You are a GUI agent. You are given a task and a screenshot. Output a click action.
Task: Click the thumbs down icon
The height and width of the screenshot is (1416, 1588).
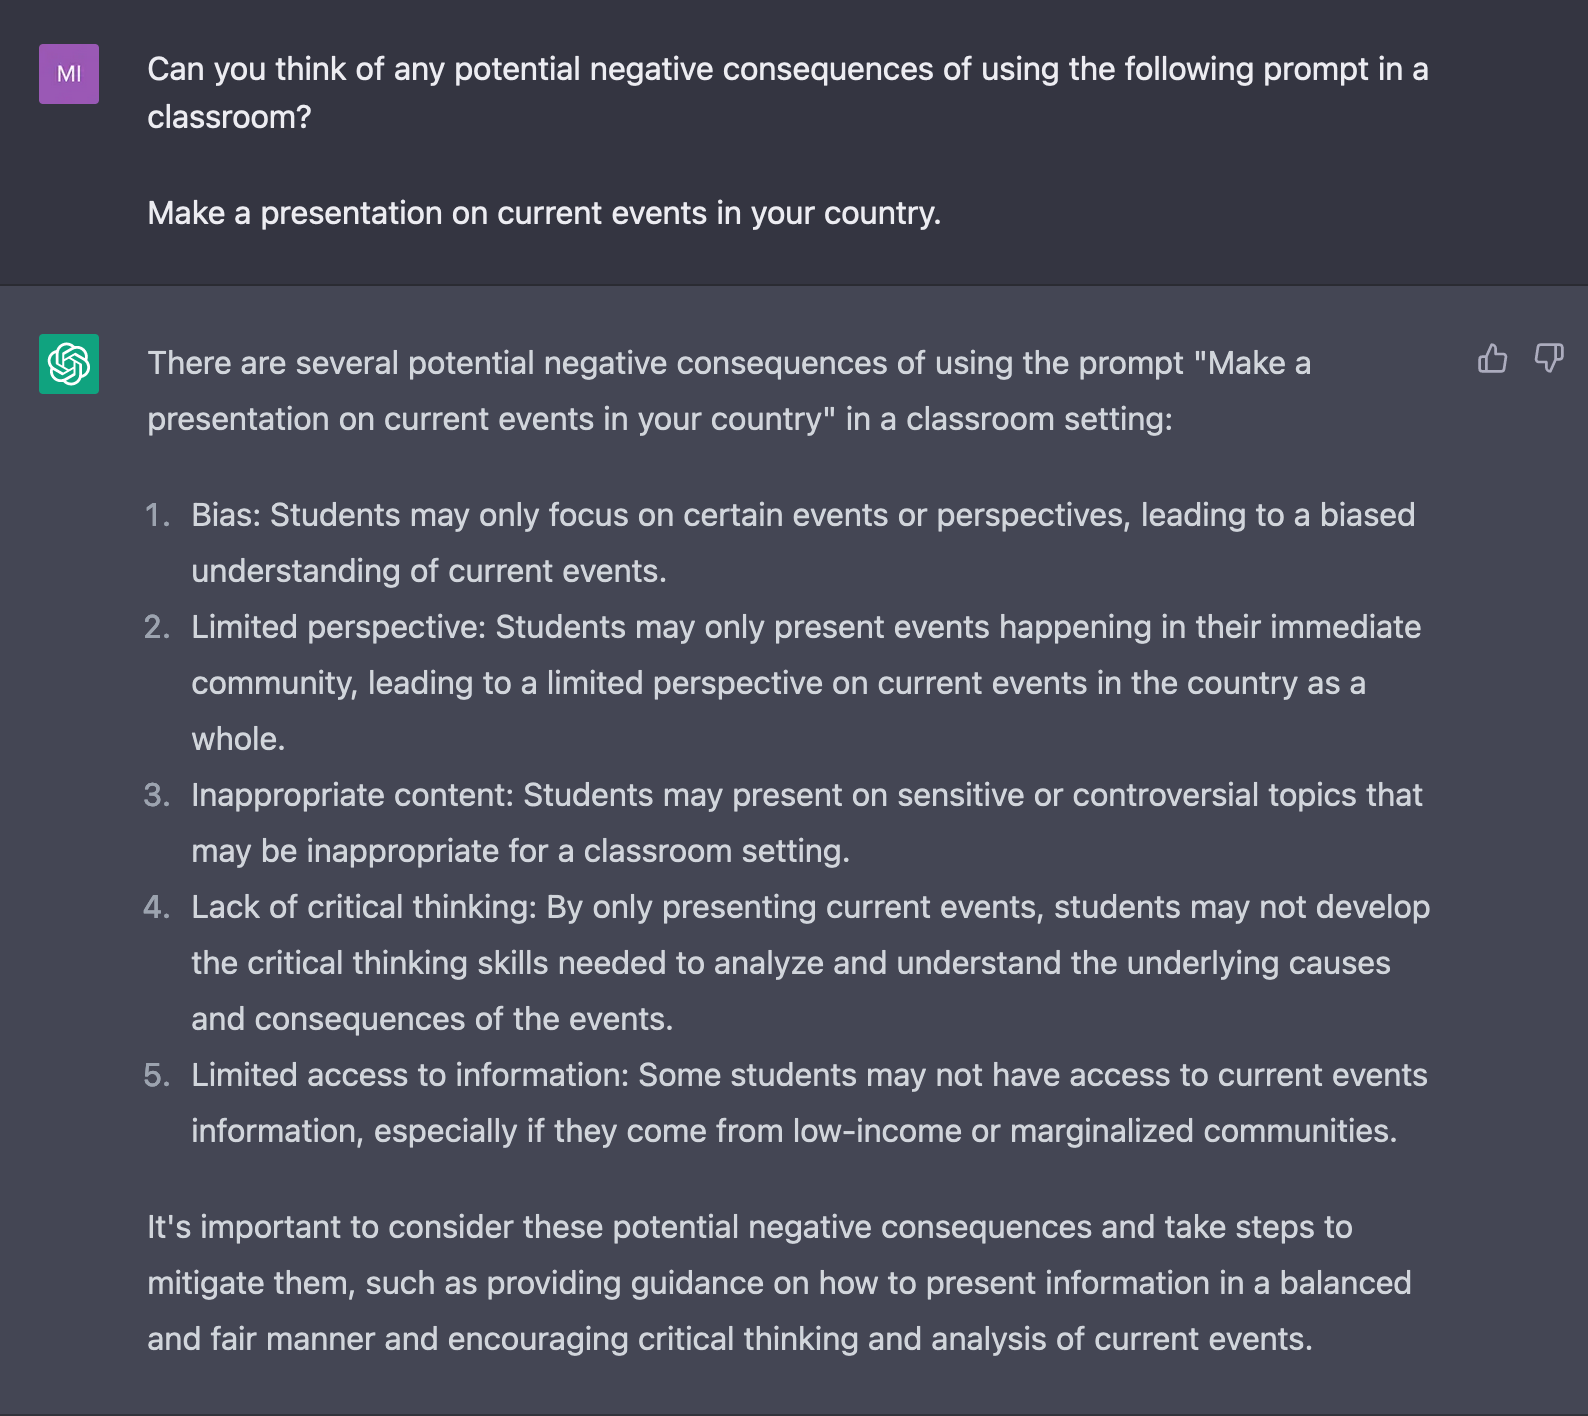pyautogui.click(x=1549, y=358)
